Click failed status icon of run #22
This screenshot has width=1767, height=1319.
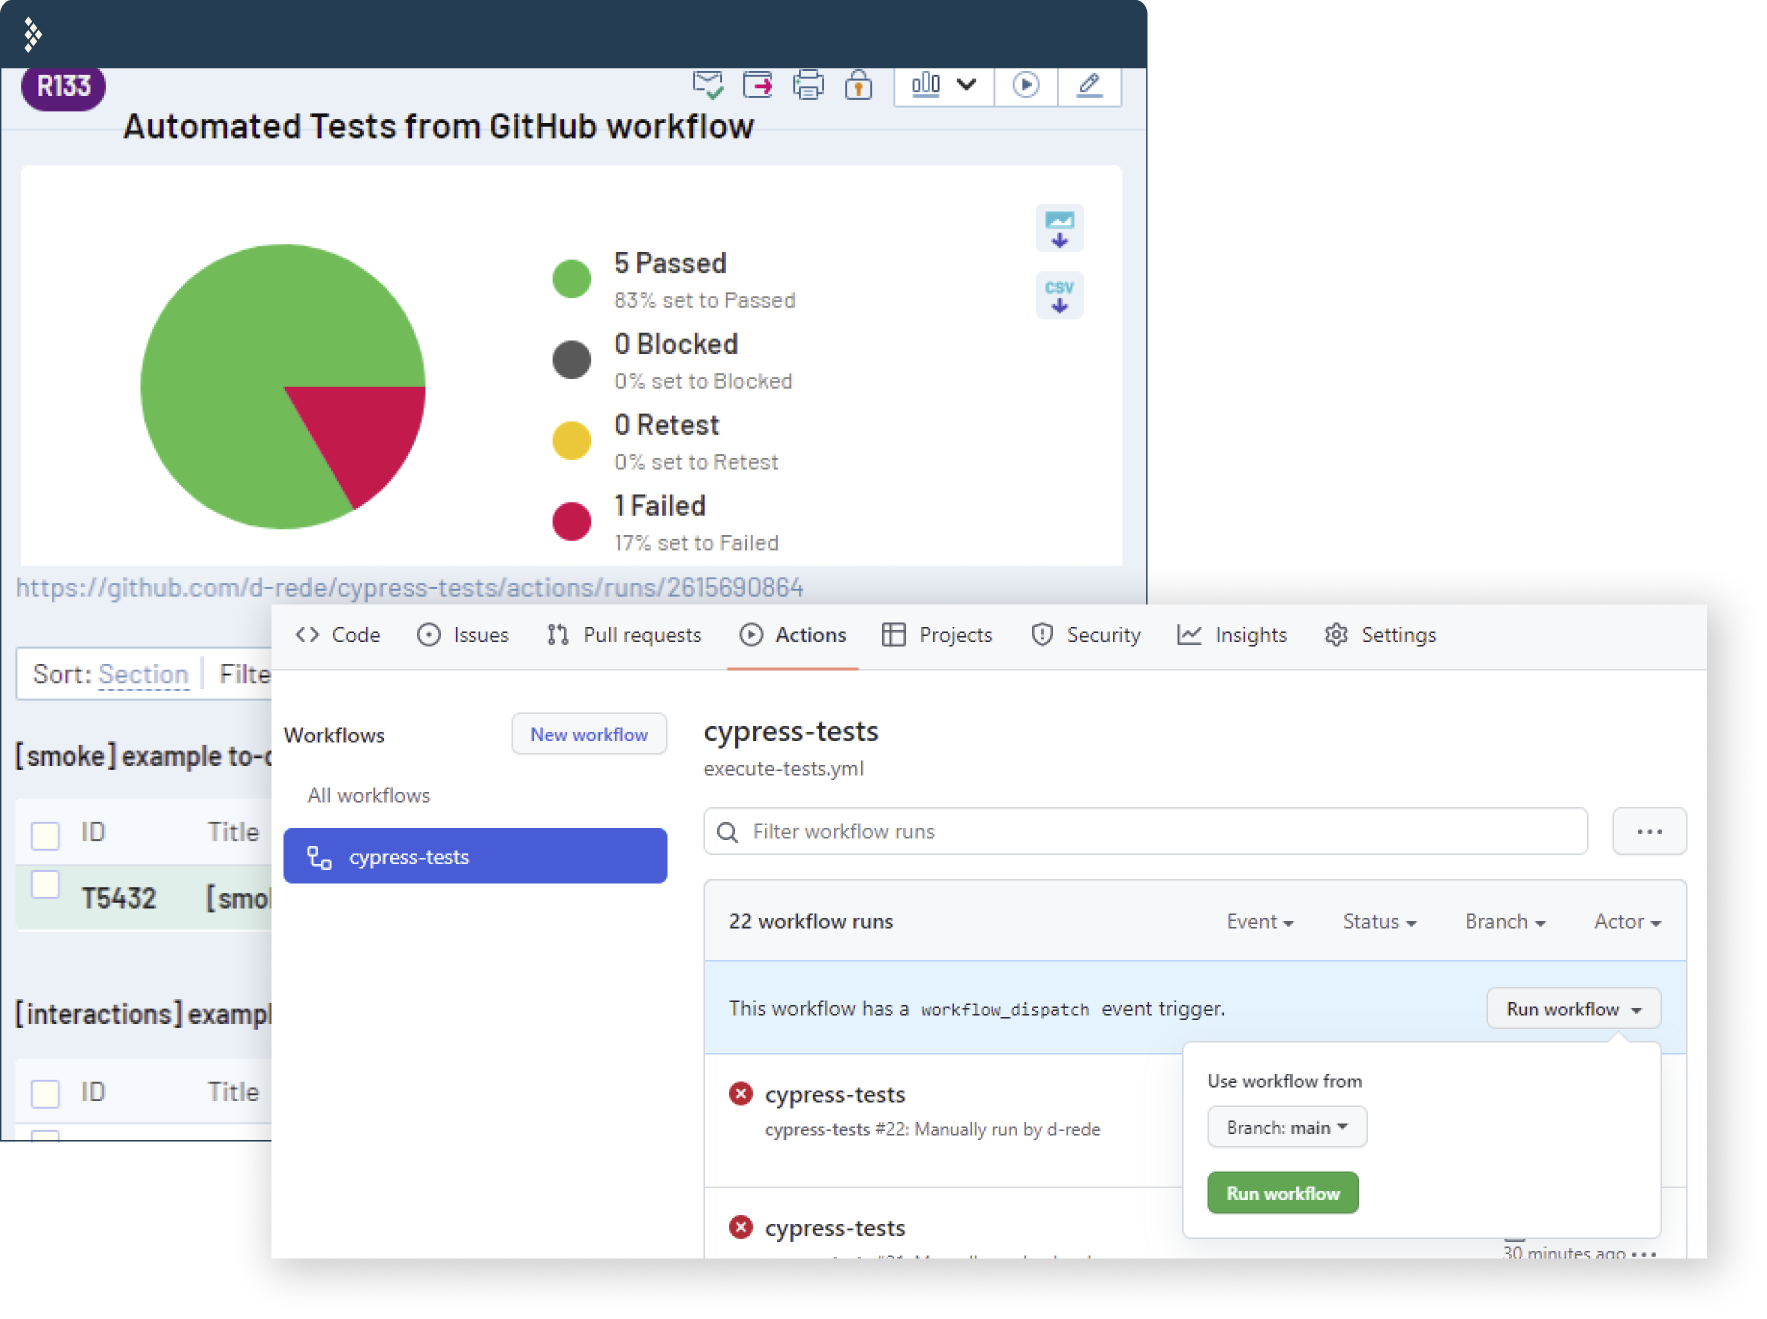pos(740,1094)
